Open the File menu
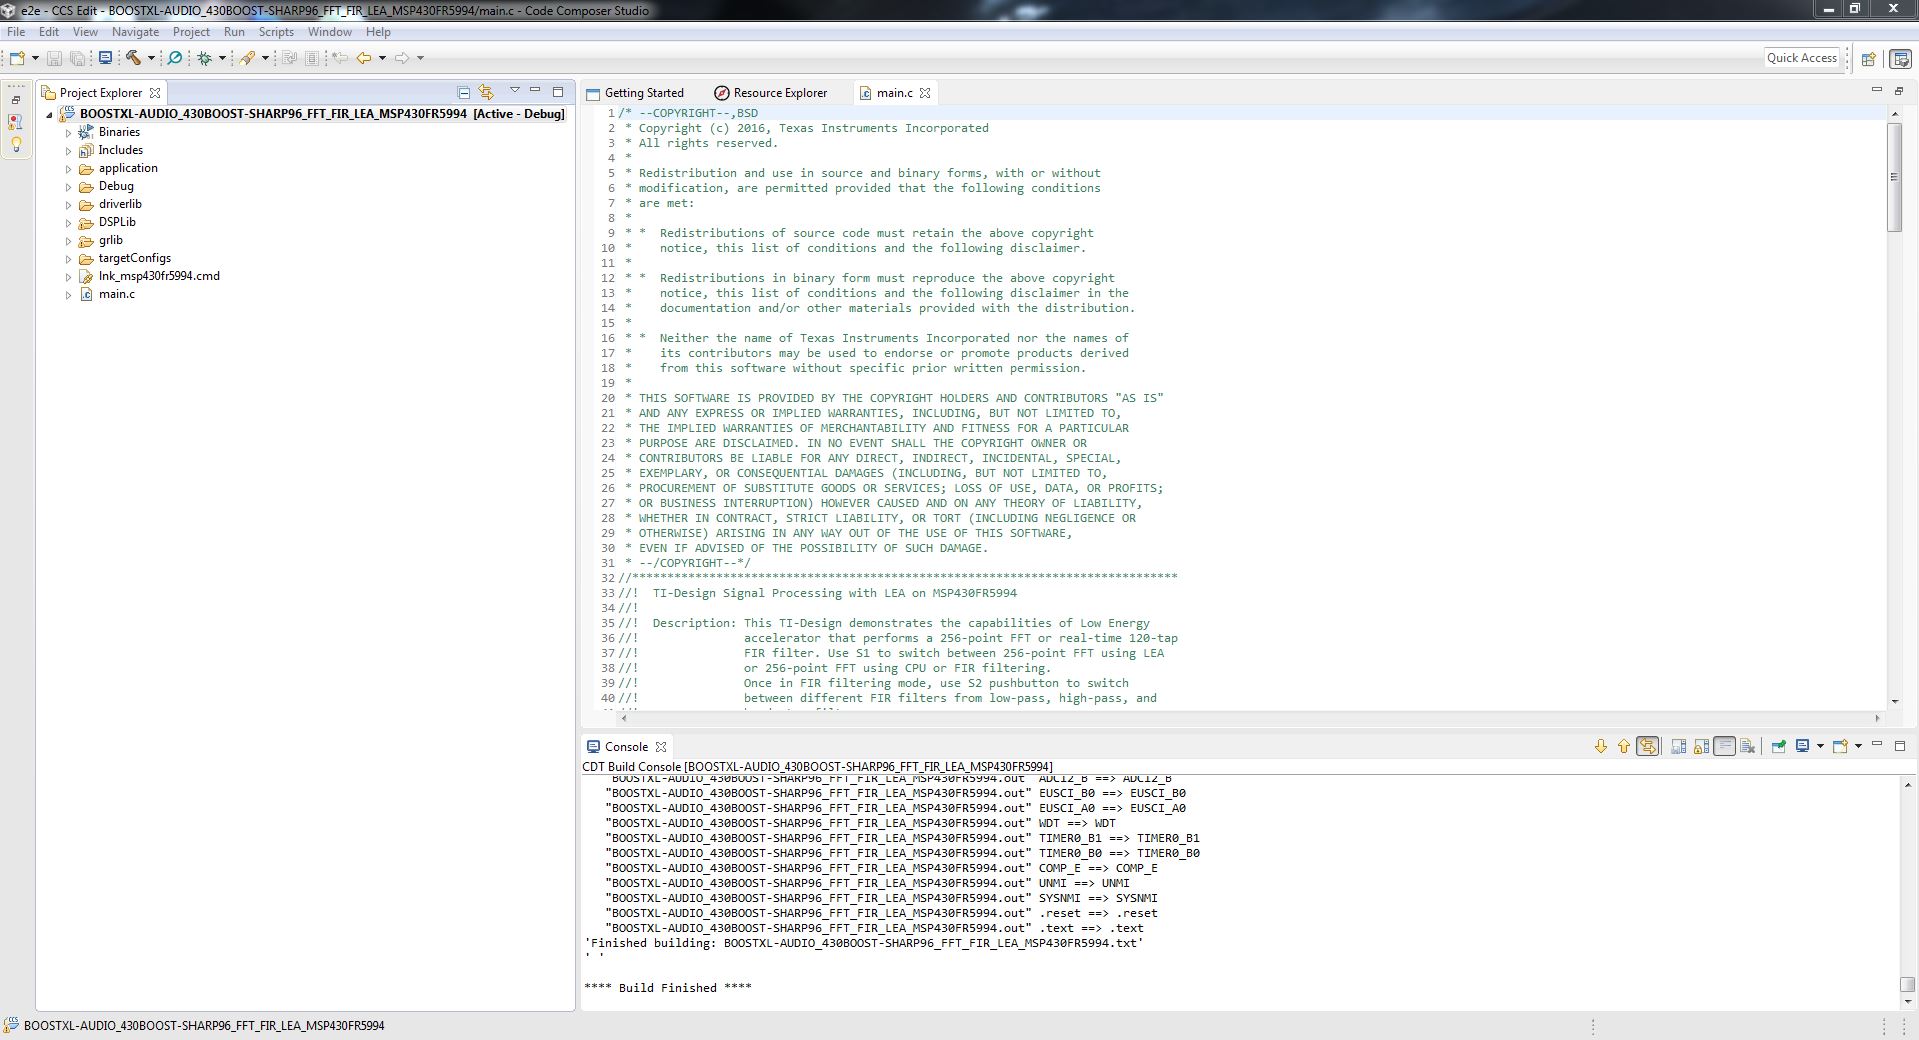 coord(16,32)
